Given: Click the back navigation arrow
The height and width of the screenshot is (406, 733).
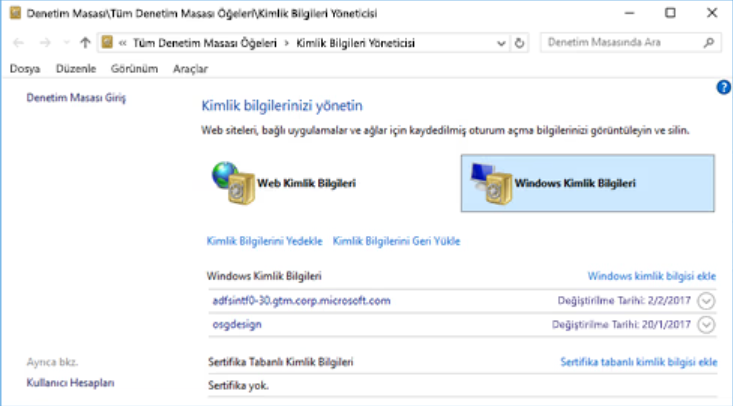Looking at the screenshot, I should click(19, 43).
